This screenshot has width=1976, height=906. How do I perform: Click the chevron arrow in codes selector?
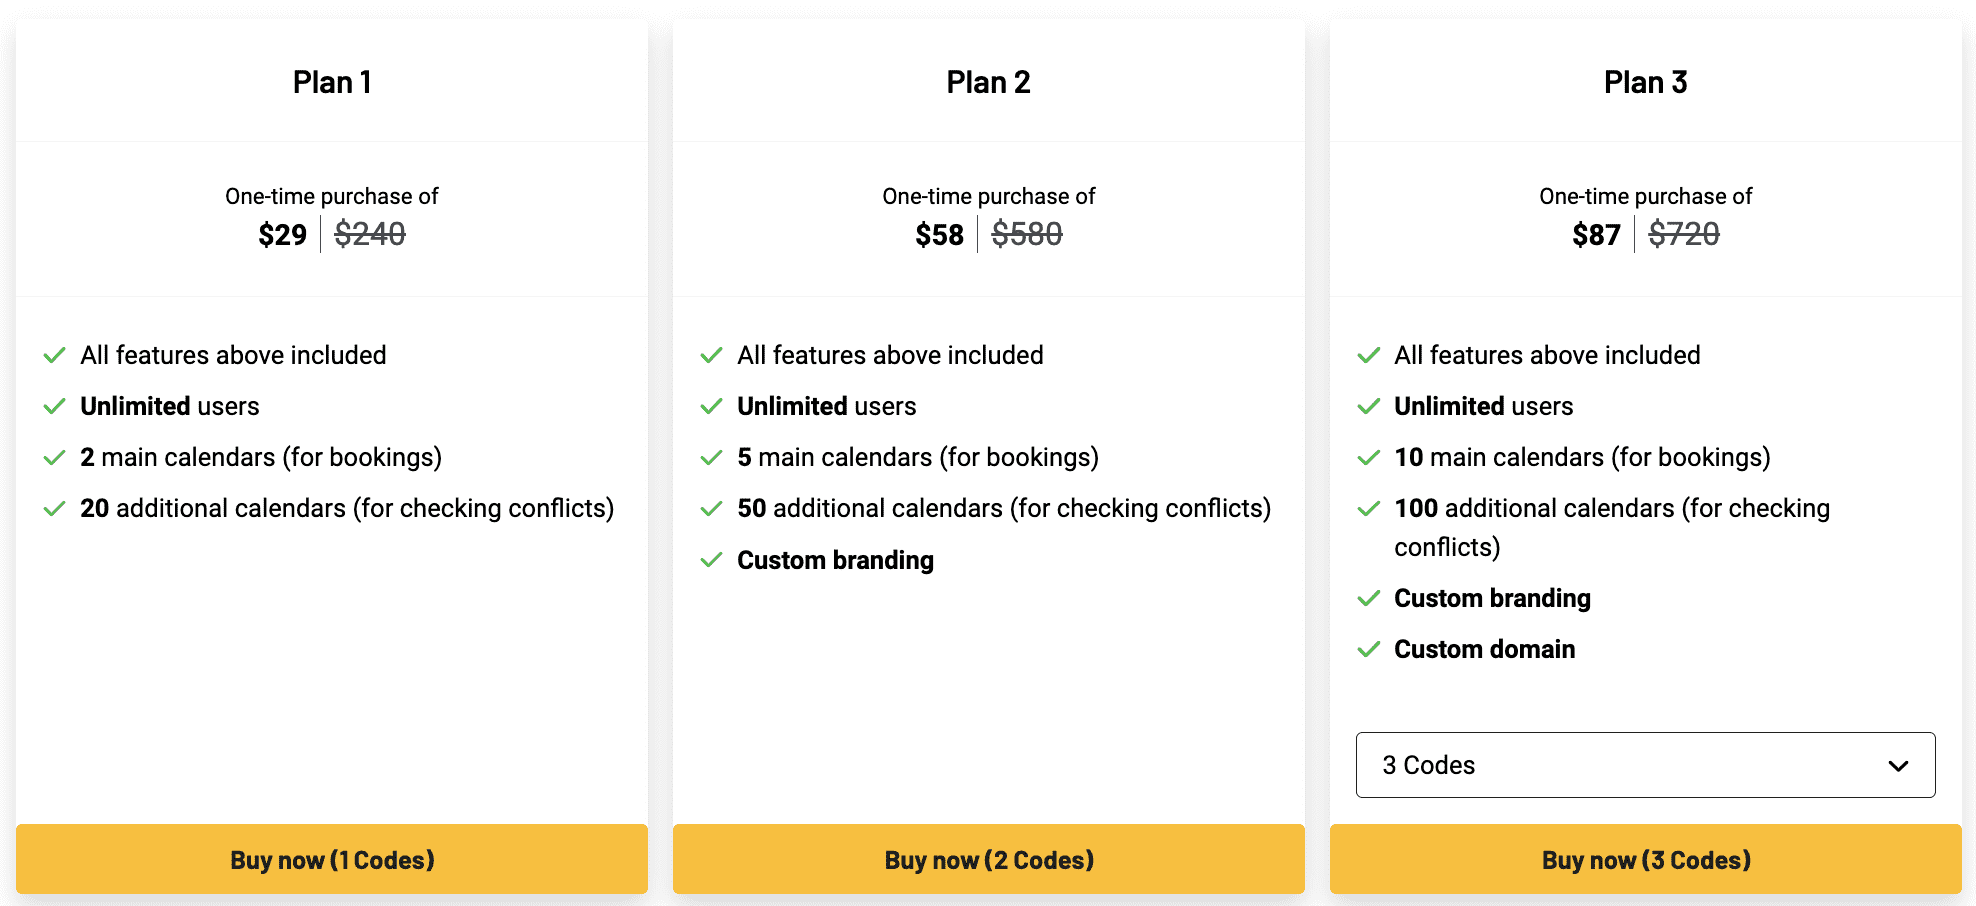click(1898, 766)
